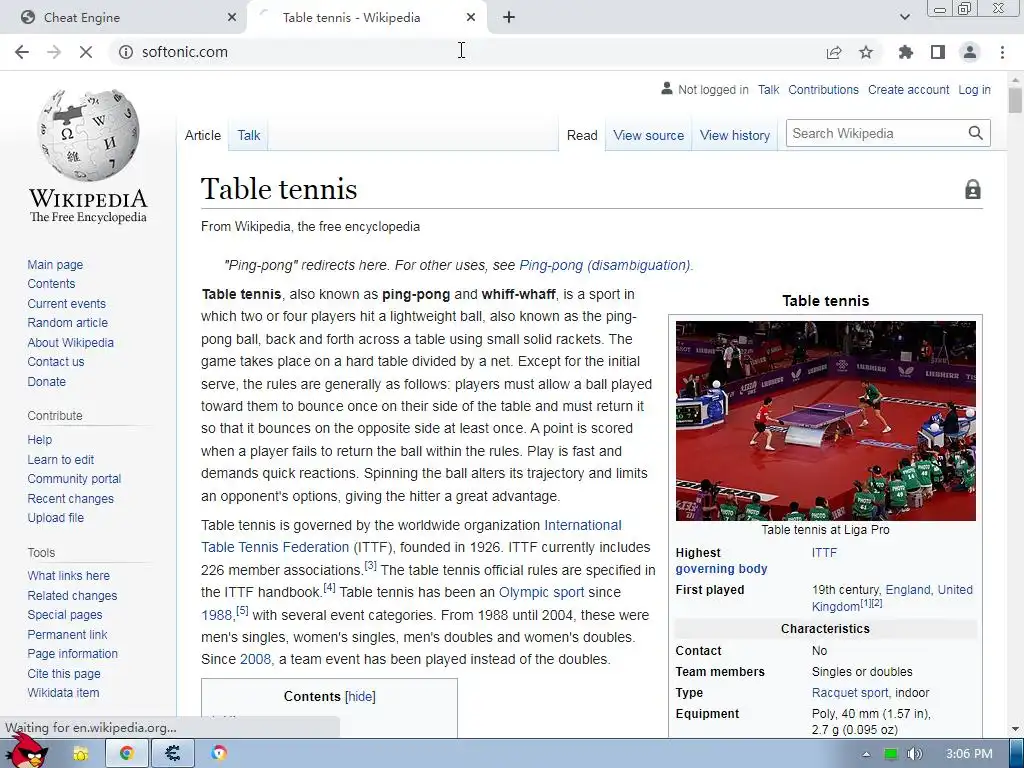1024x768 pixels.
Task: Click the England link in infobox
Action: click(908, 590)
